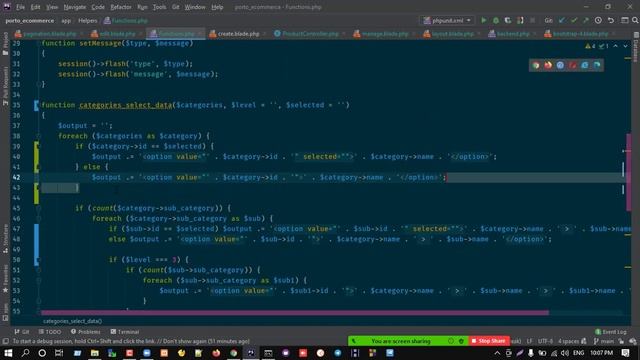
Task: Collapse the foreach fold marker at line 38
Action: (38, 136)
